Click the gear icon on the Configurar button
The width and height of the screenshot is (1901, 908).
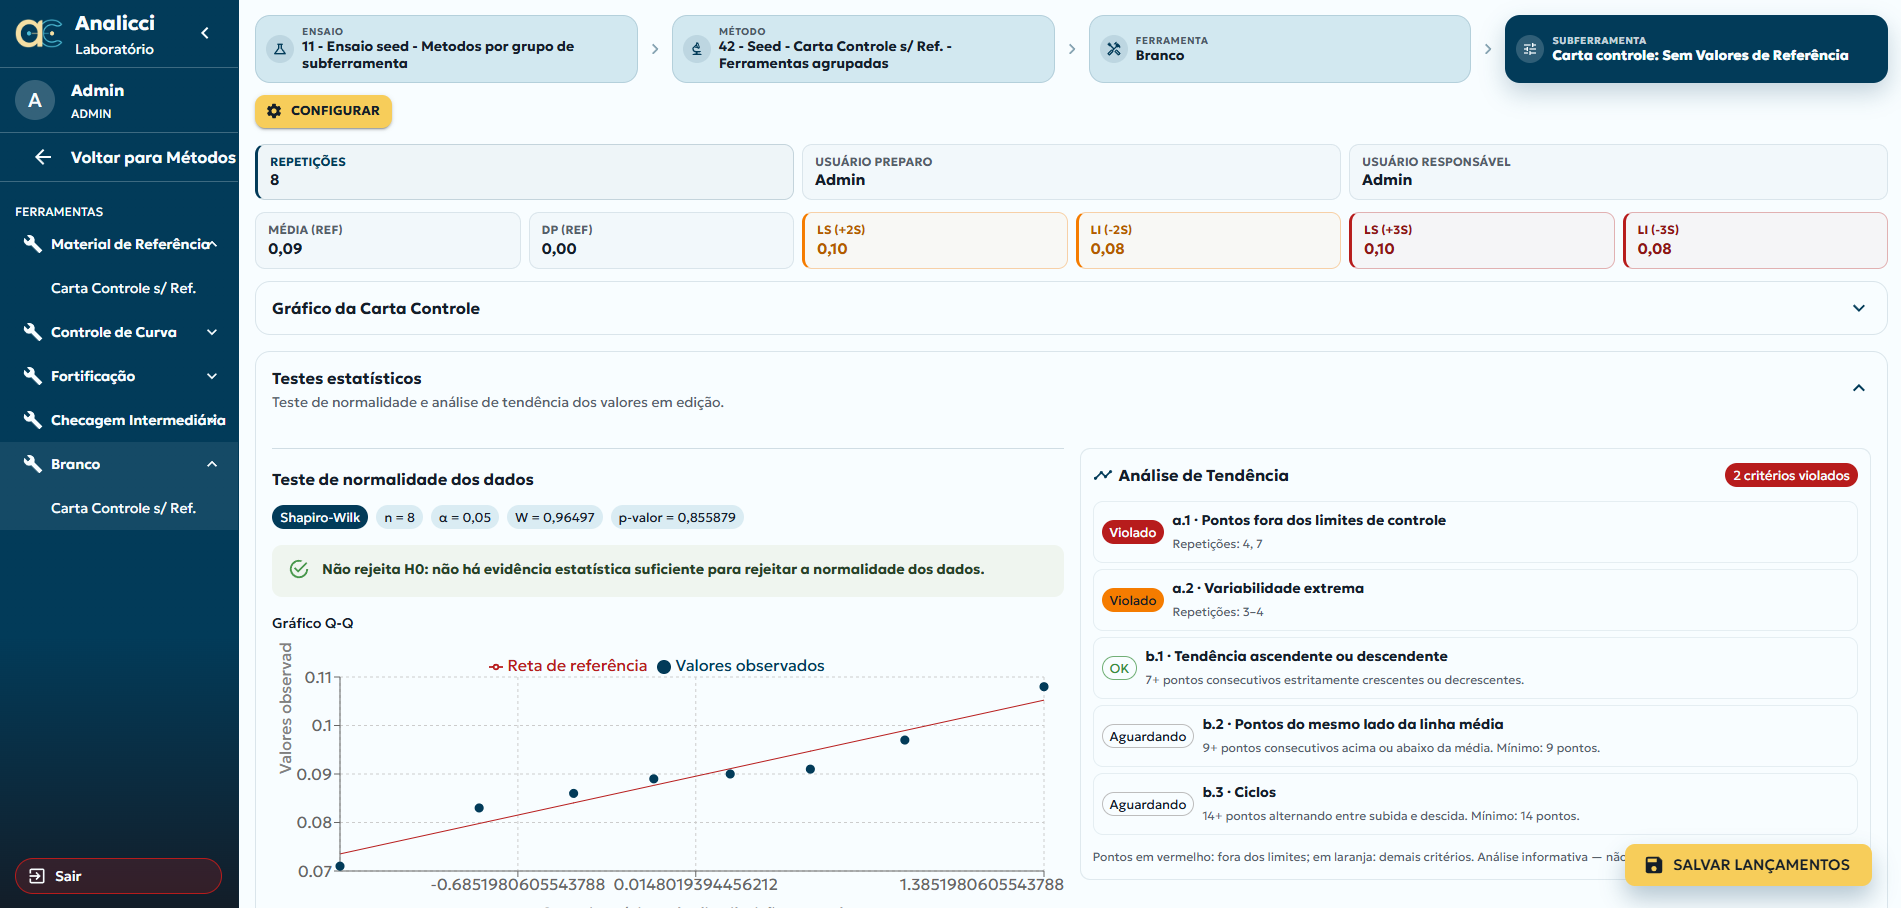(274, 111)
